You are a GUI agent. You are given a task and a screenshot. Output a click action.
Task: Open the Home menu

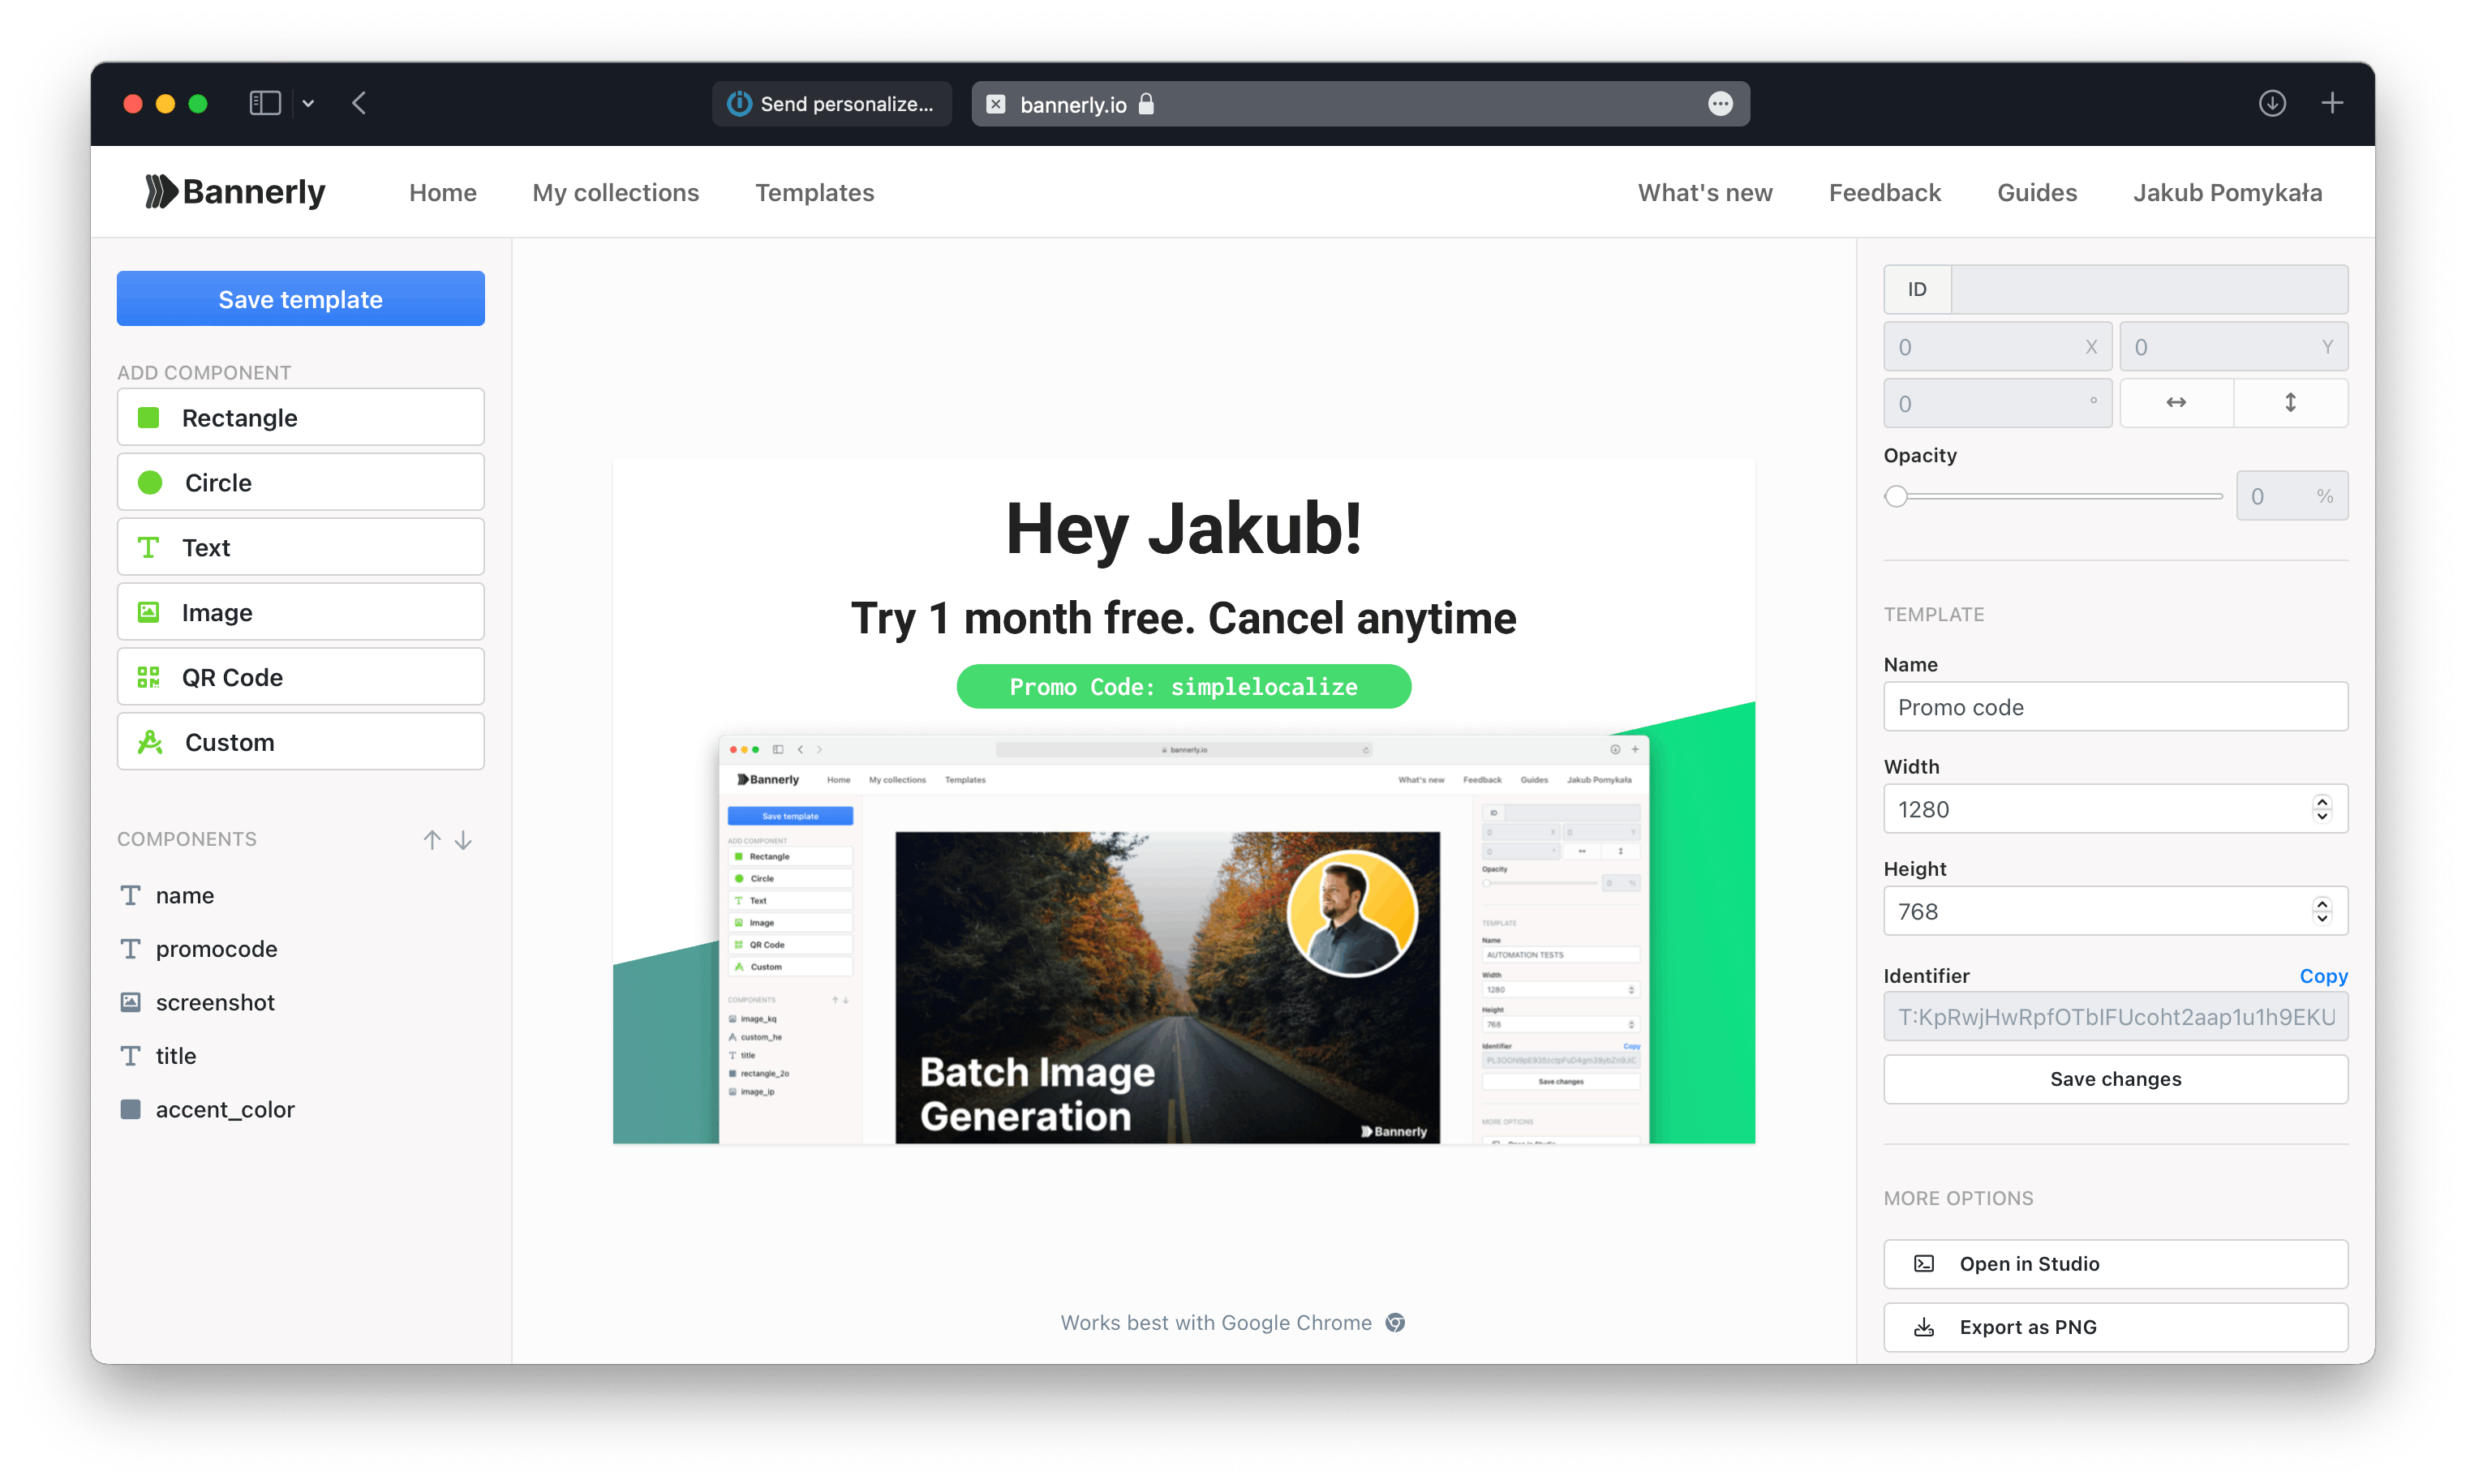(x=442, y=192)
